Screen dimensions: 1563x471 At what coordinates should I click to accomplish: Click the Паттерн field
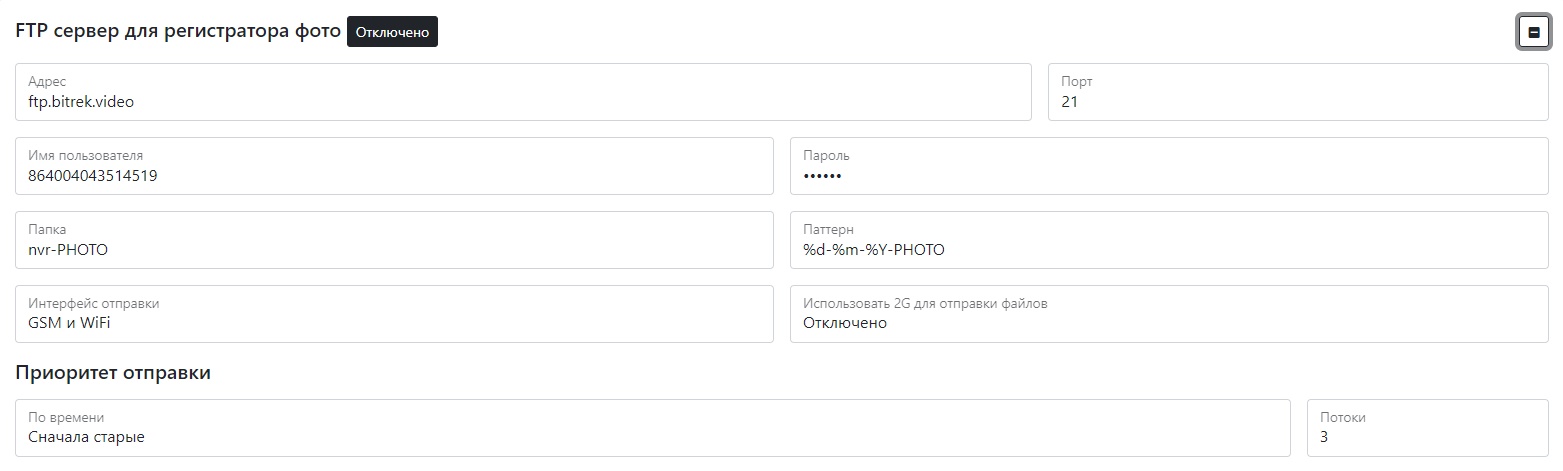pyautogui.click(x=1168, y=240)
